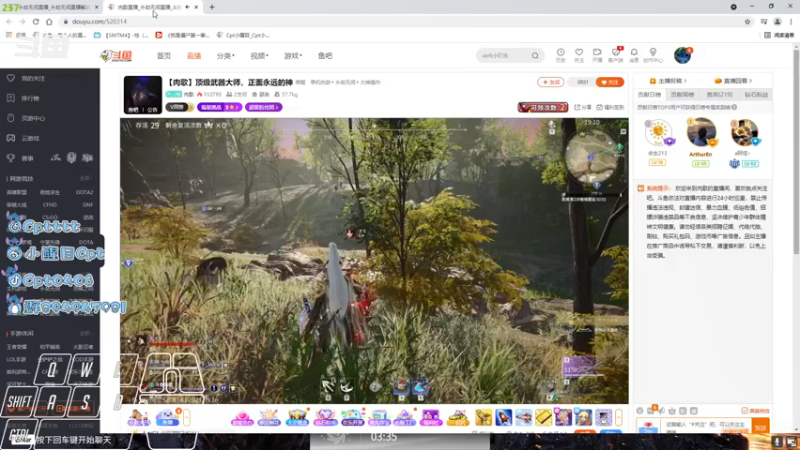Open the 鱼吧 menu item
Image resolution: width=800 pixels, height=450 pixels.
325,56
